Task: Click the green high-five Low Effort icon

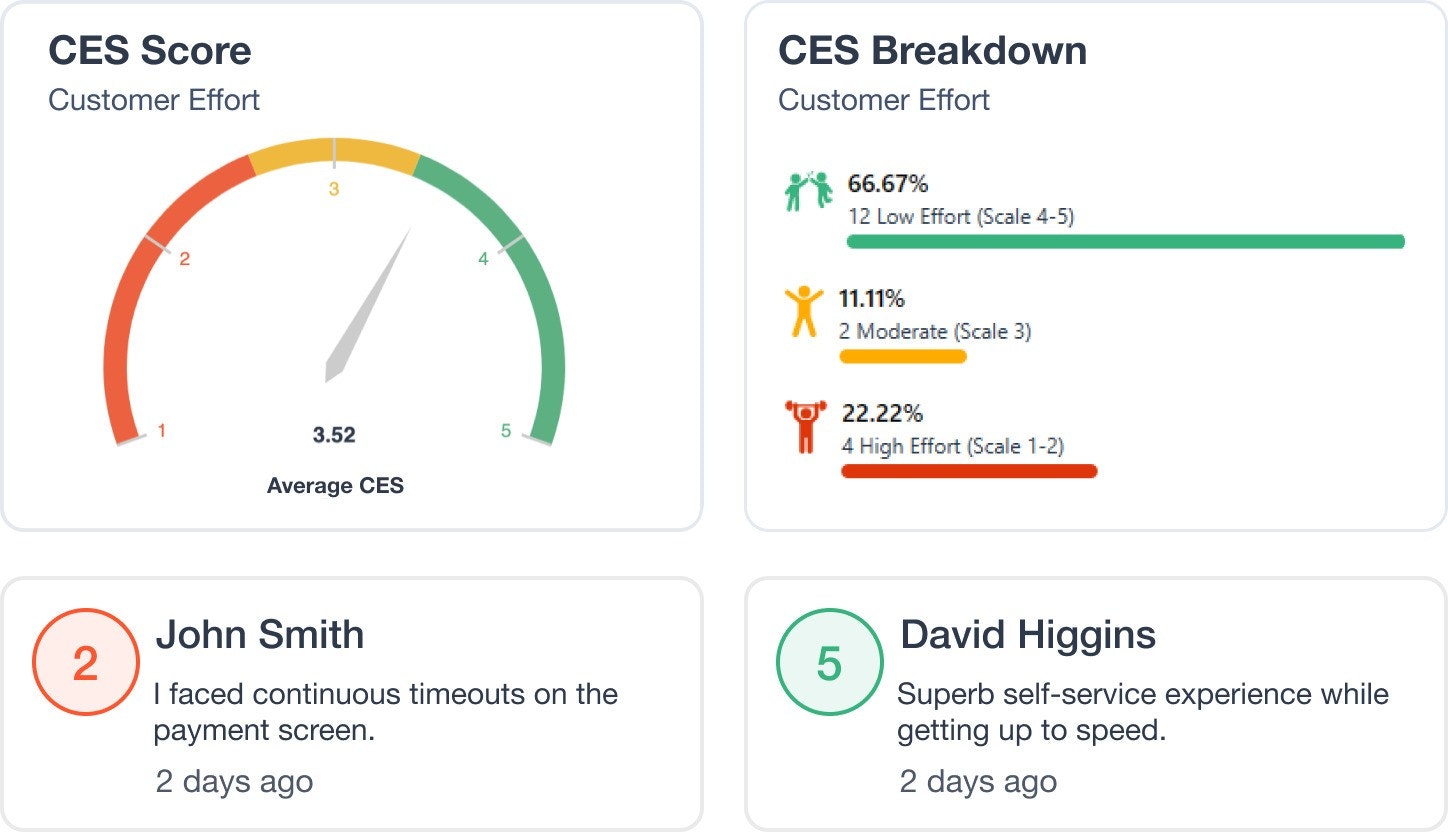Action: [x=809, y=191]
